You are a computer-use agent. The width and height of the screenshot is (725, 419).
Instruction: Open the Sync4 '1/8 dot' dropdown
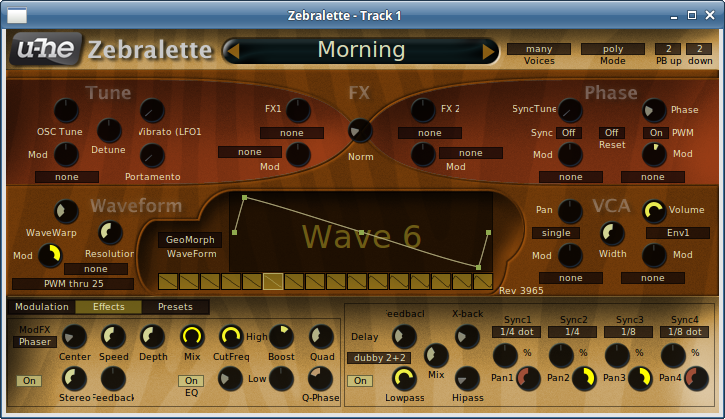point(685,332)
